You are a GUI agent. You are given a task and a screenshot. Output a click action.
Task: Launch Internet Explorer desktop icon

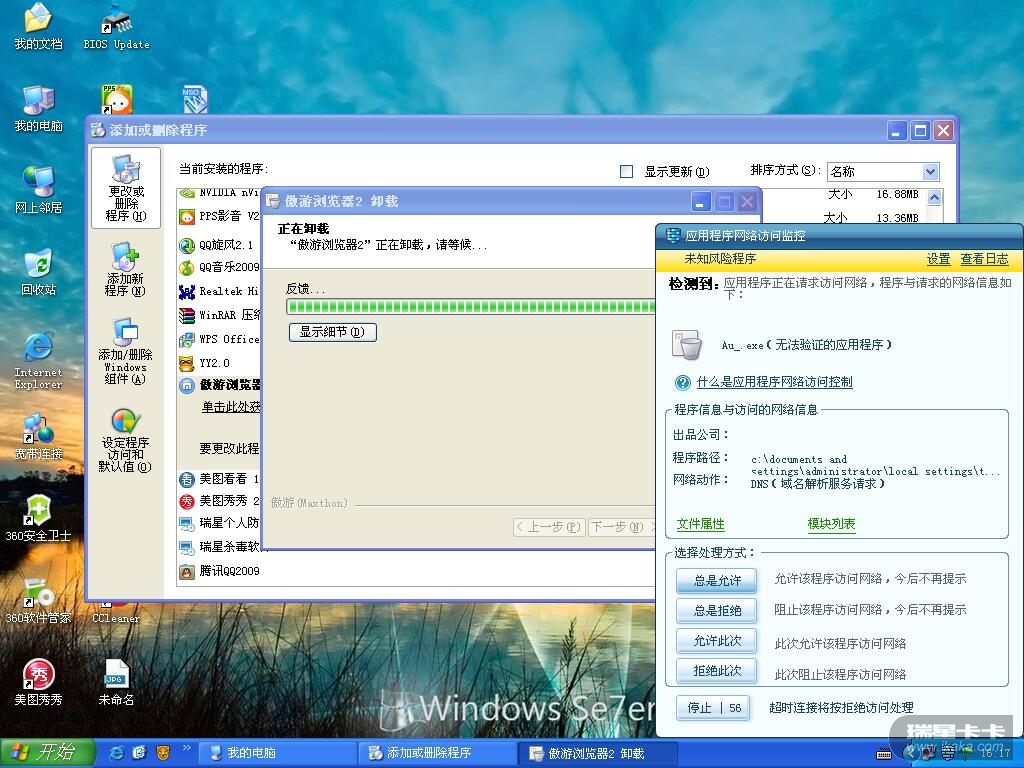[x=39, y=360]
